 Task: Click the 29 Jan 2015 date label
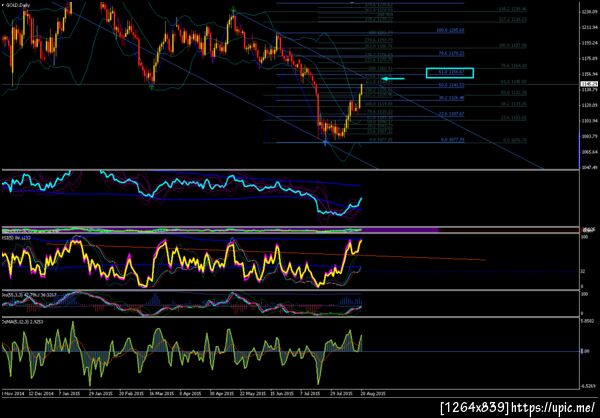point(101,393)
